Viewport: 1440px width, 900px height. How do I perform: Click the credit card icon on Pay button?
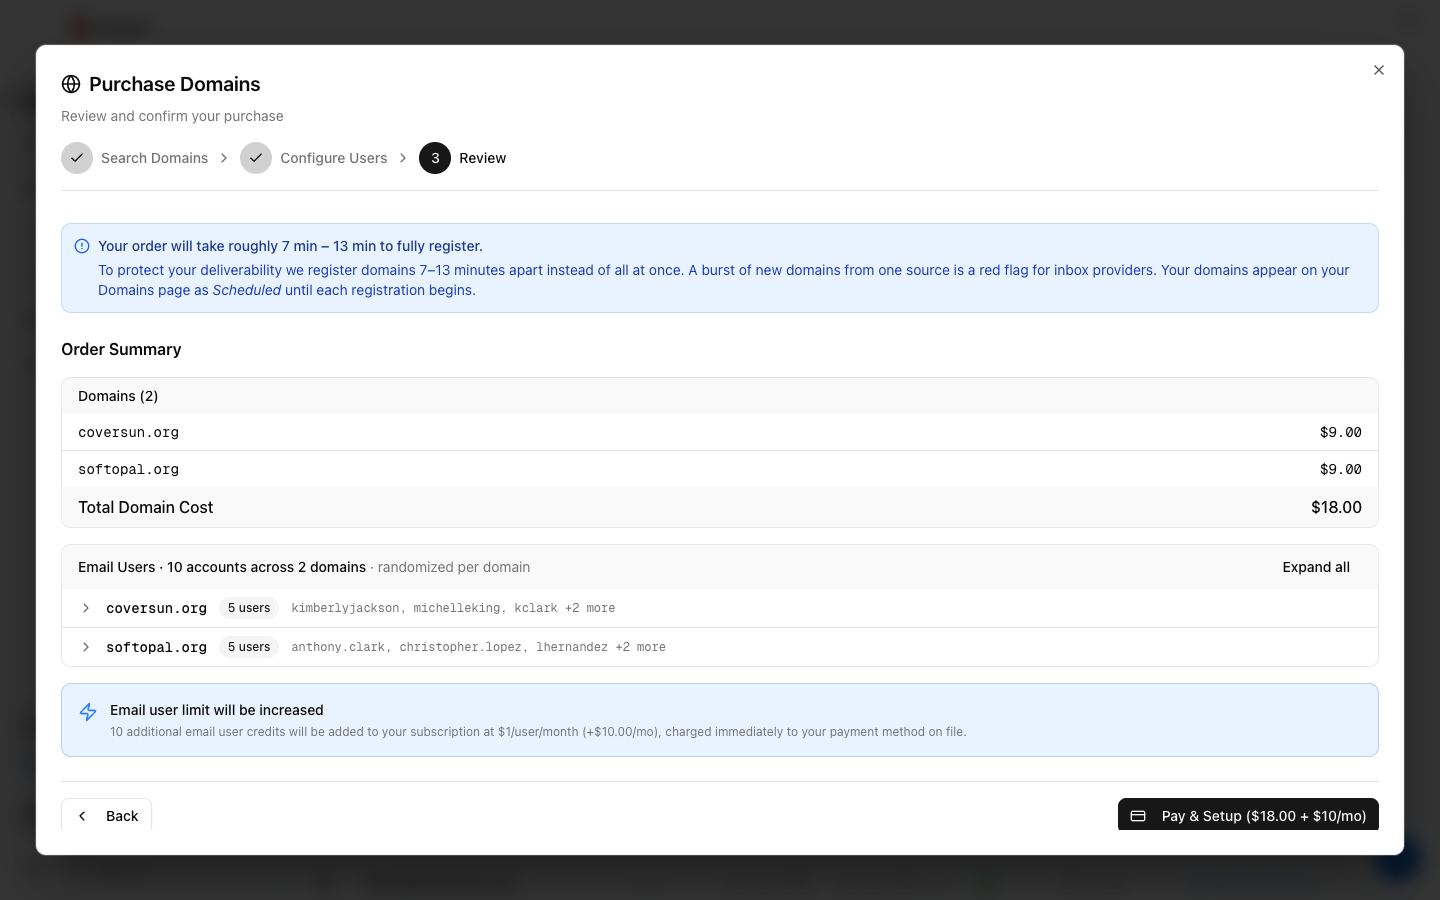(1138, 816)
